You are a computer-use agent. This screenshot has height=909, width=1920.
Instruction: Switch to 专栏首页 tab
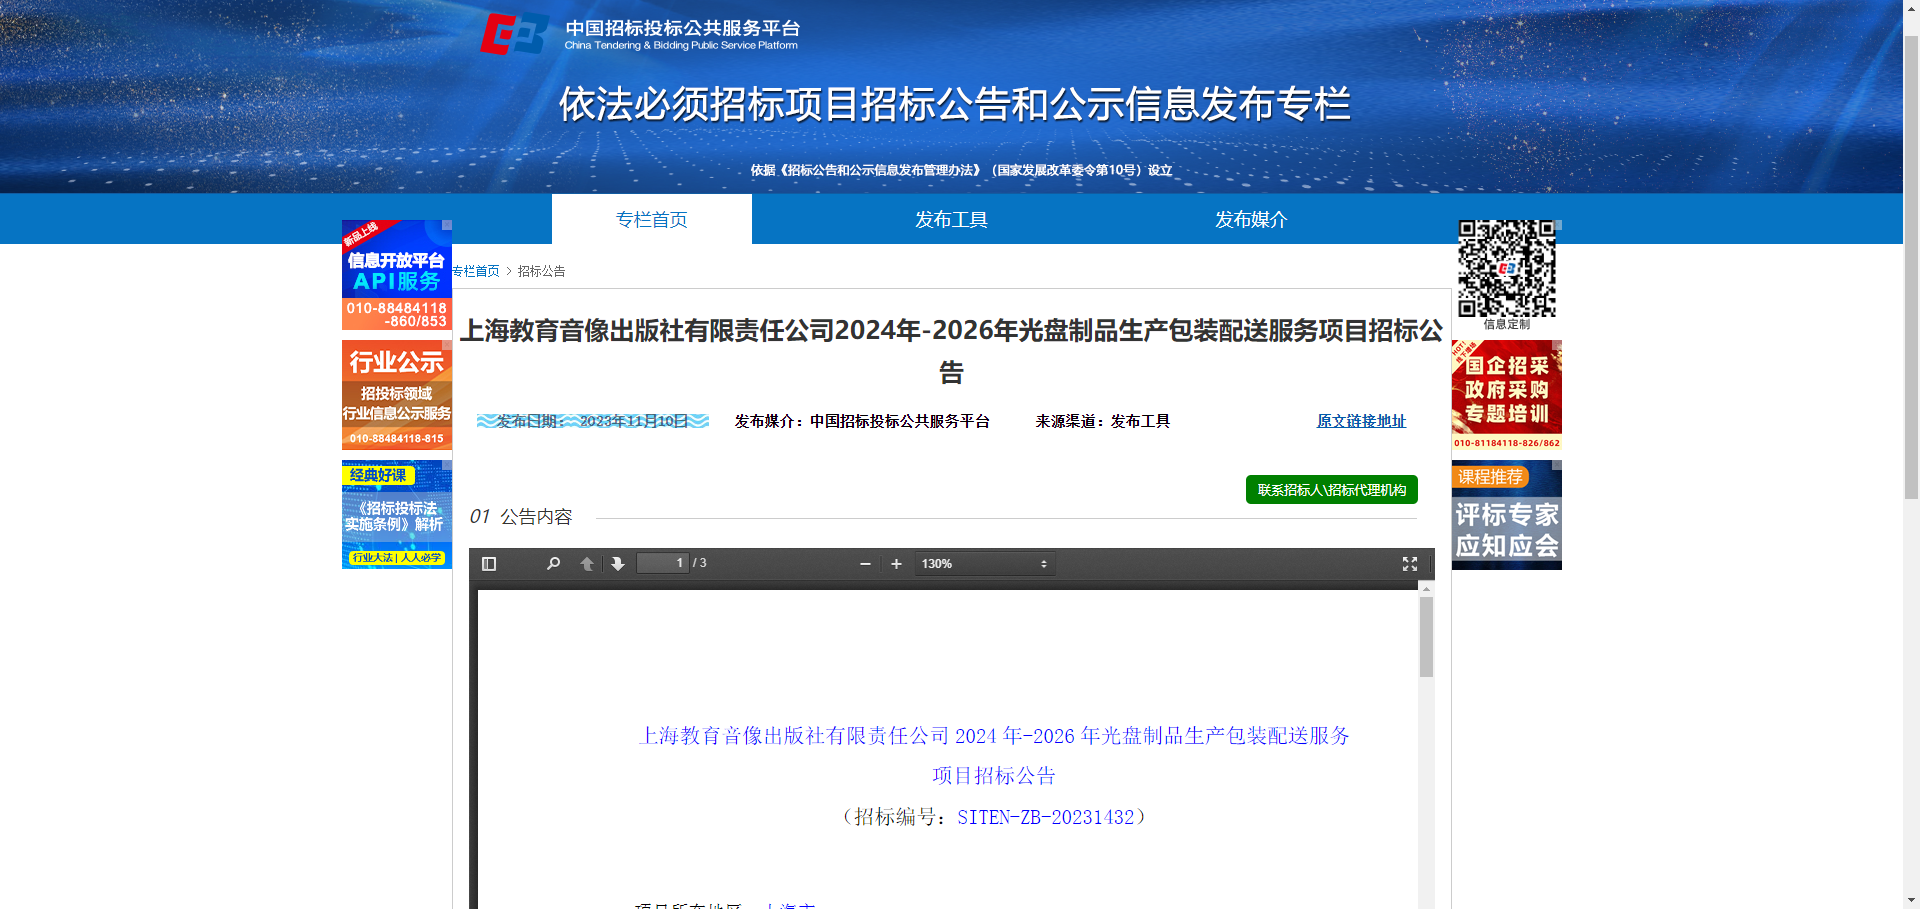[652, 219]
